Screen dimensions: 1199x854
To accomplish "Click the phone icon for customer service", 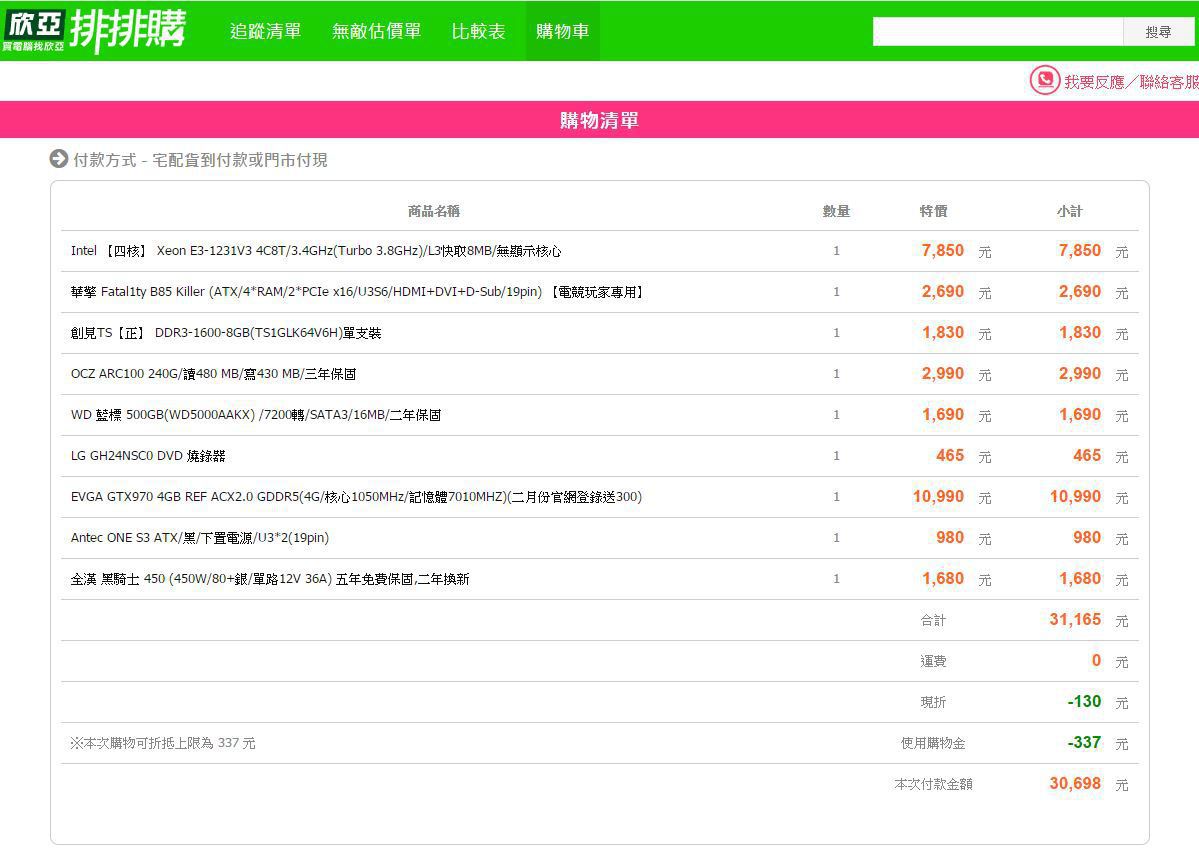I will (x=1045, y=80).
